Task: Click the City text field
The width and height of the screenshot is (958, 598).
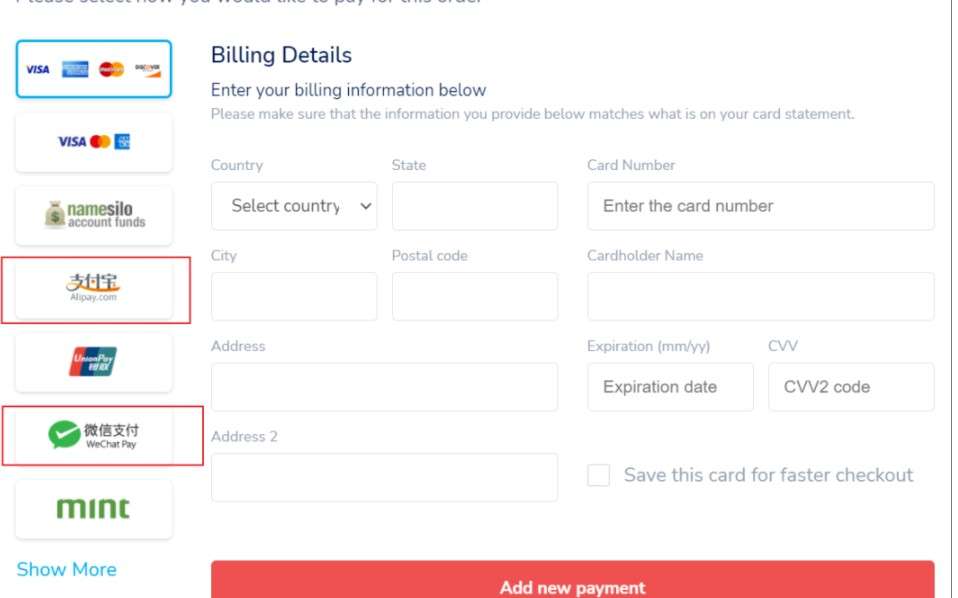Action: 294,296
